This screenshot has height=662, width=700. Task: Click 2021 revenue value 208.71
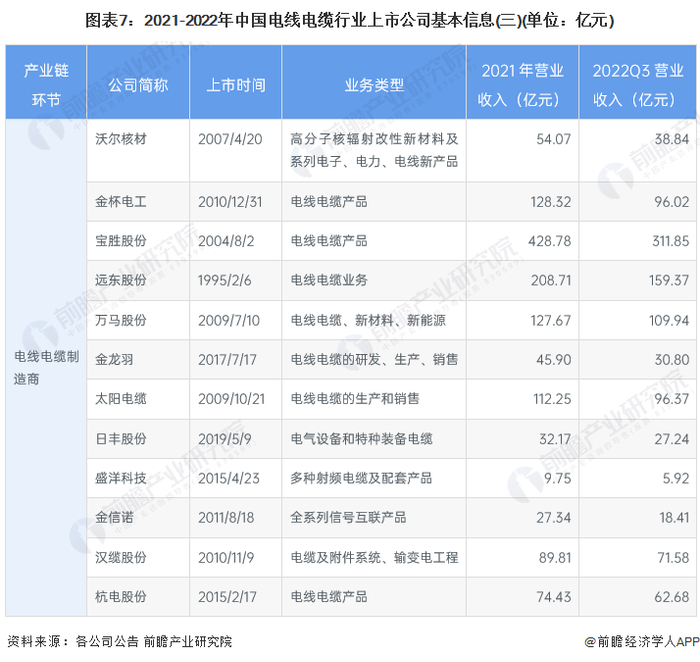coord(551,280)
